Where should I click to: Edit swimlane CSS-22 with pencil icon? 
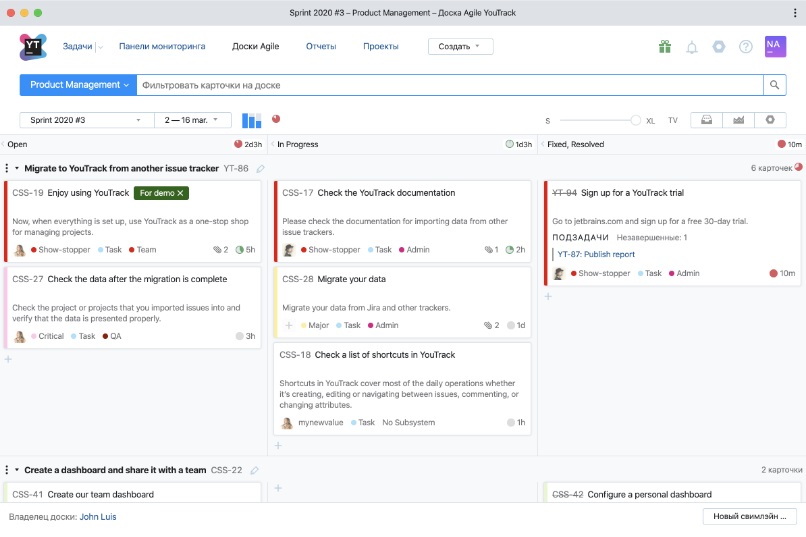pos(254,470)
